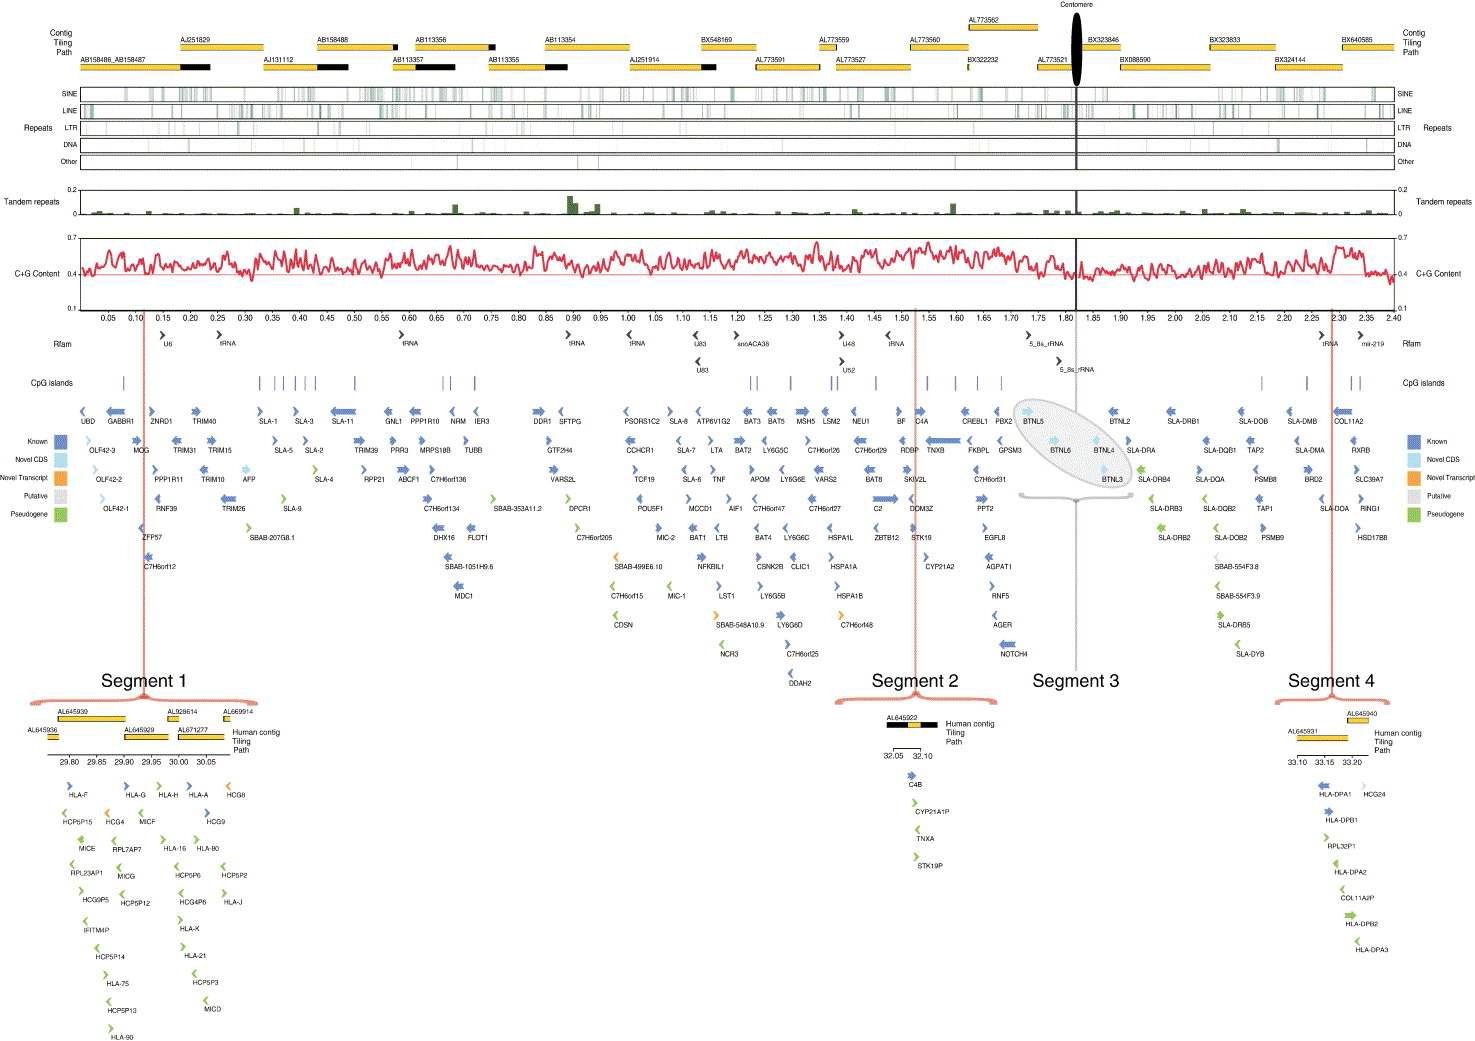This screenshot has width=1475, height=1041.
Task: Click the OLF42-1 gene label
Action: (x=116, y=509)
